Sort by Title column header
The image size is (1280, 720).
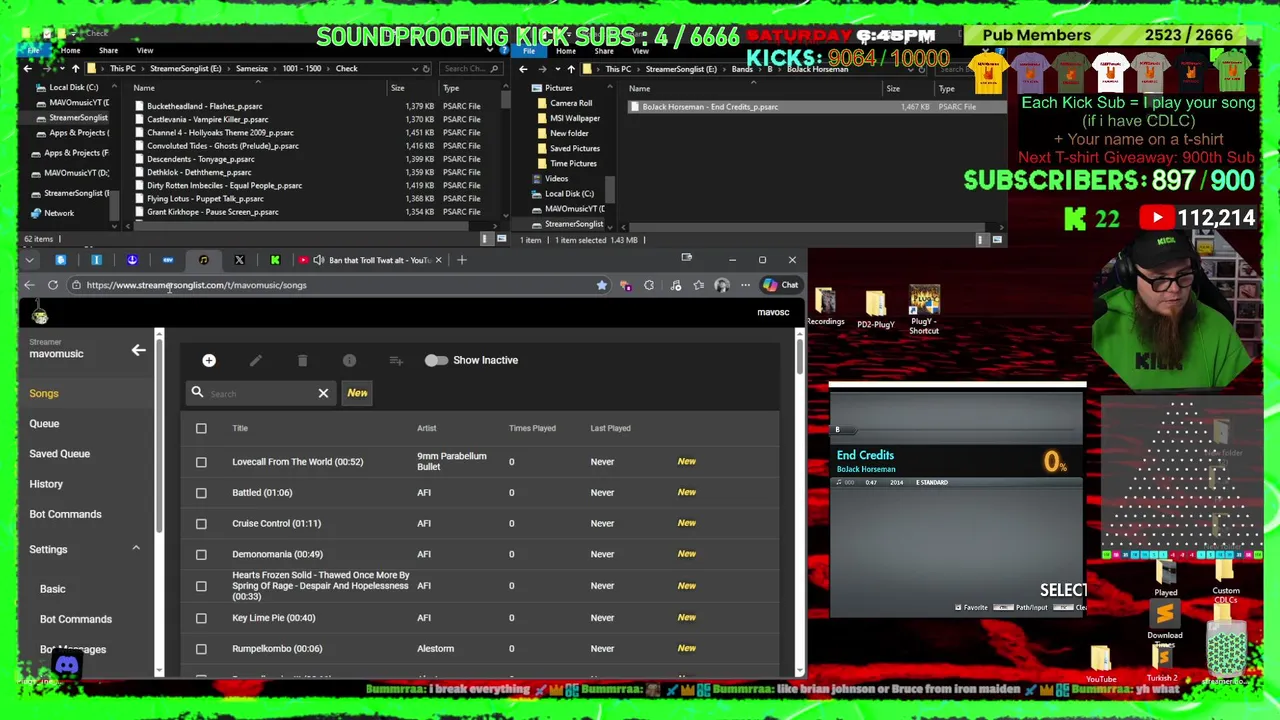(x=240, y=428)
